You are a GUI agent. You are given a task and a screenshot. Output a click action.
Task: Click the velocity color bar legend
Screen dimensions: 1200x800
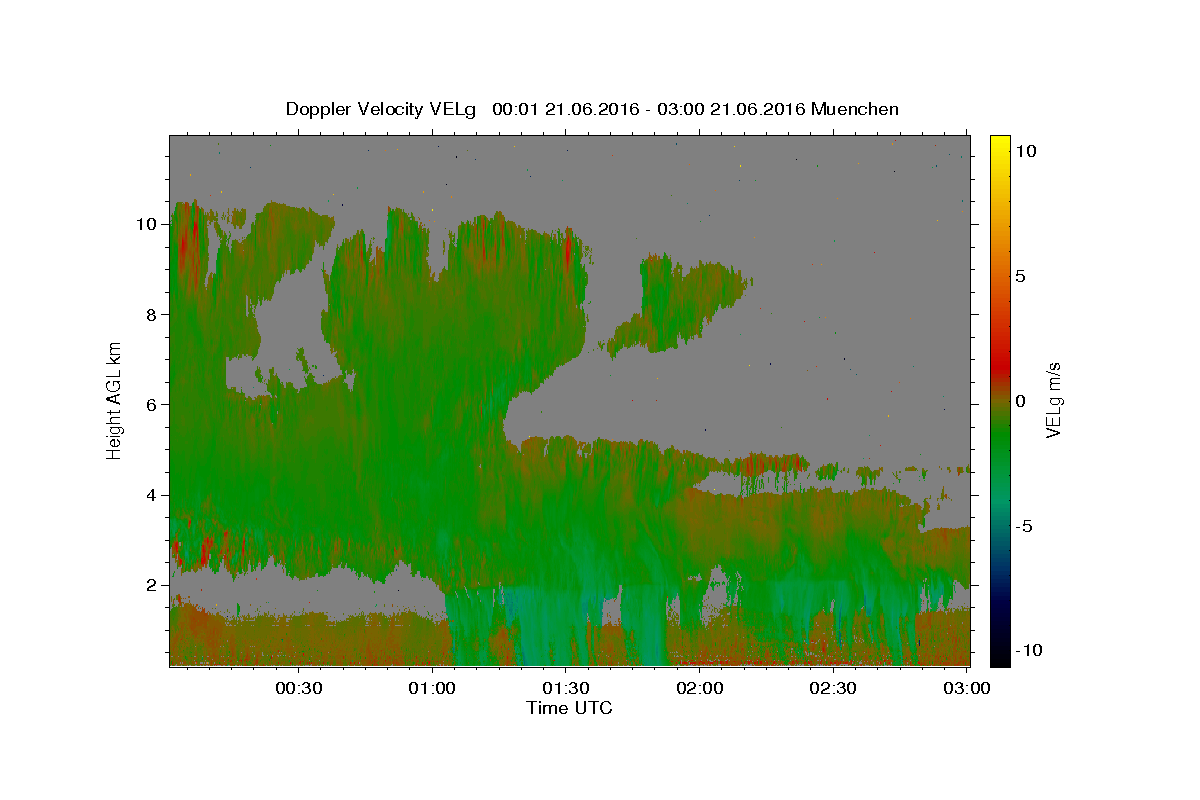1000,400
